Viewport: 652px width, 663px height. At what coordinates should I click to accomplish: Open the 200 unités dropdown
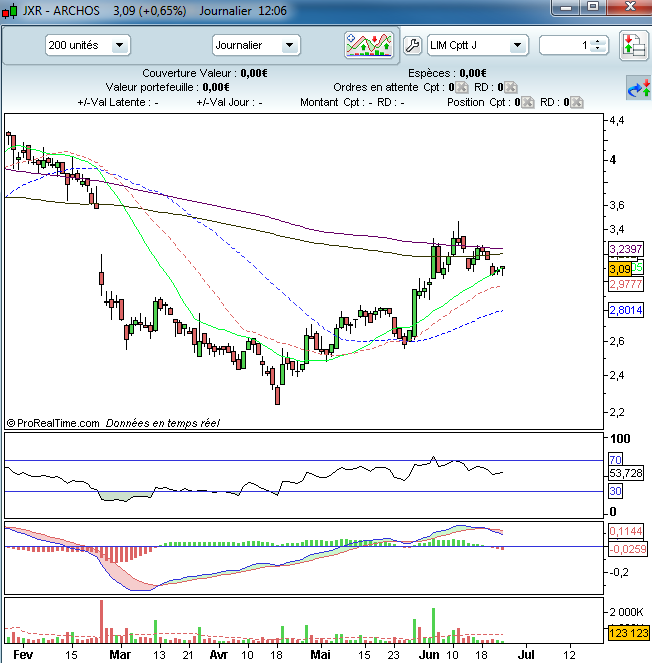point(88,45)
